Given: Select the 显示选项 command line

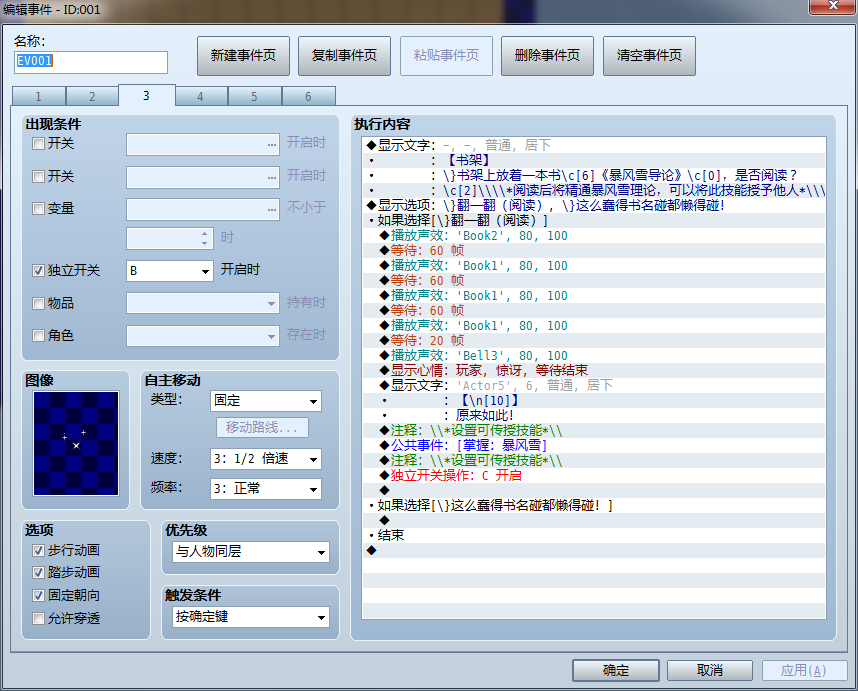Looking at the screenshot, I should click(x=594, y=206).
